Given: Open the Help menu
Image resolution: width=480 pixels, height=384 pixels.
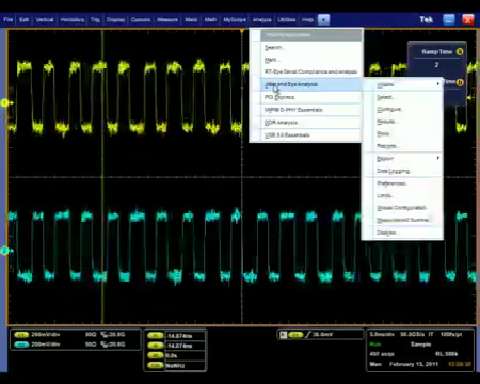Looking at the screenshot, I should coord(308,20).
